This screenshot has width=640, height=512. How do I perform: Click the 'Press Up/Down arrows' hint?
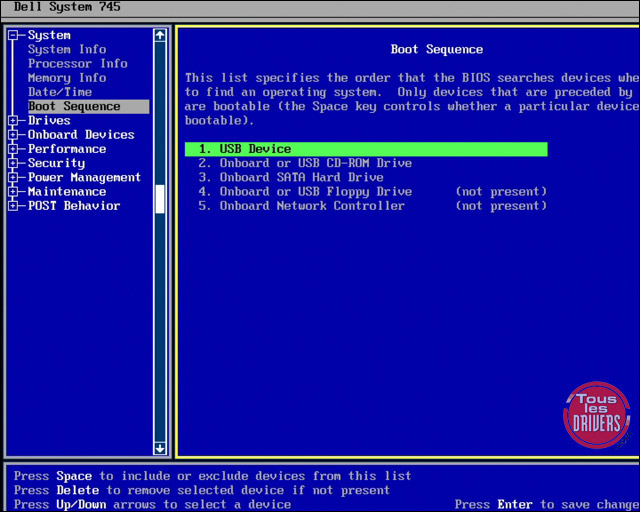153,505
